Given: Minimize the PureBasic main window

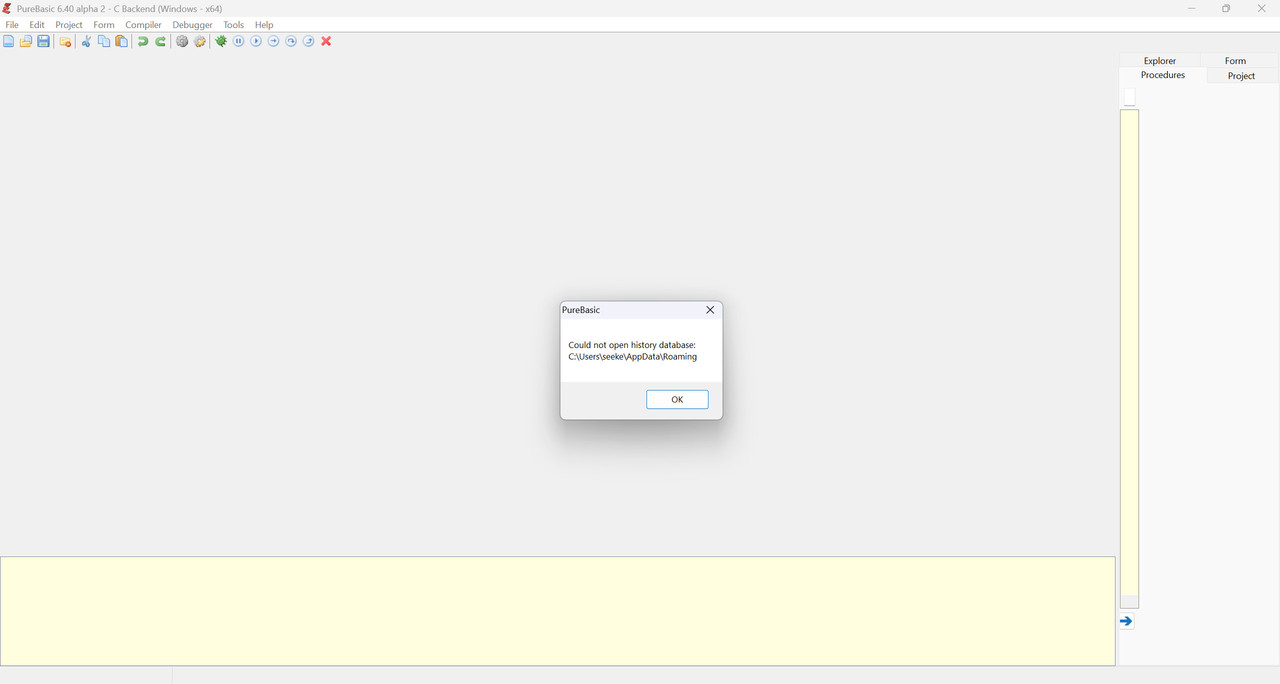Looking at the screenshot, I should (x=1191, y=8).
